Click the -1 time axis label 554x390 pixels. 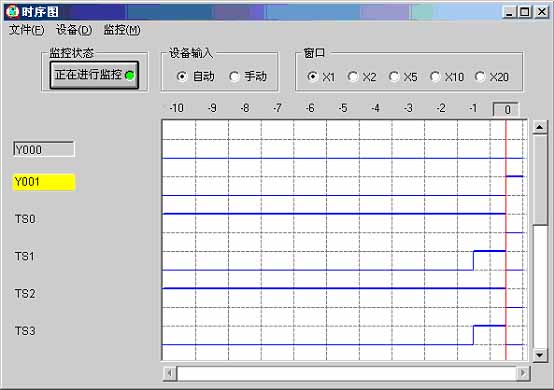click(473, 108)
